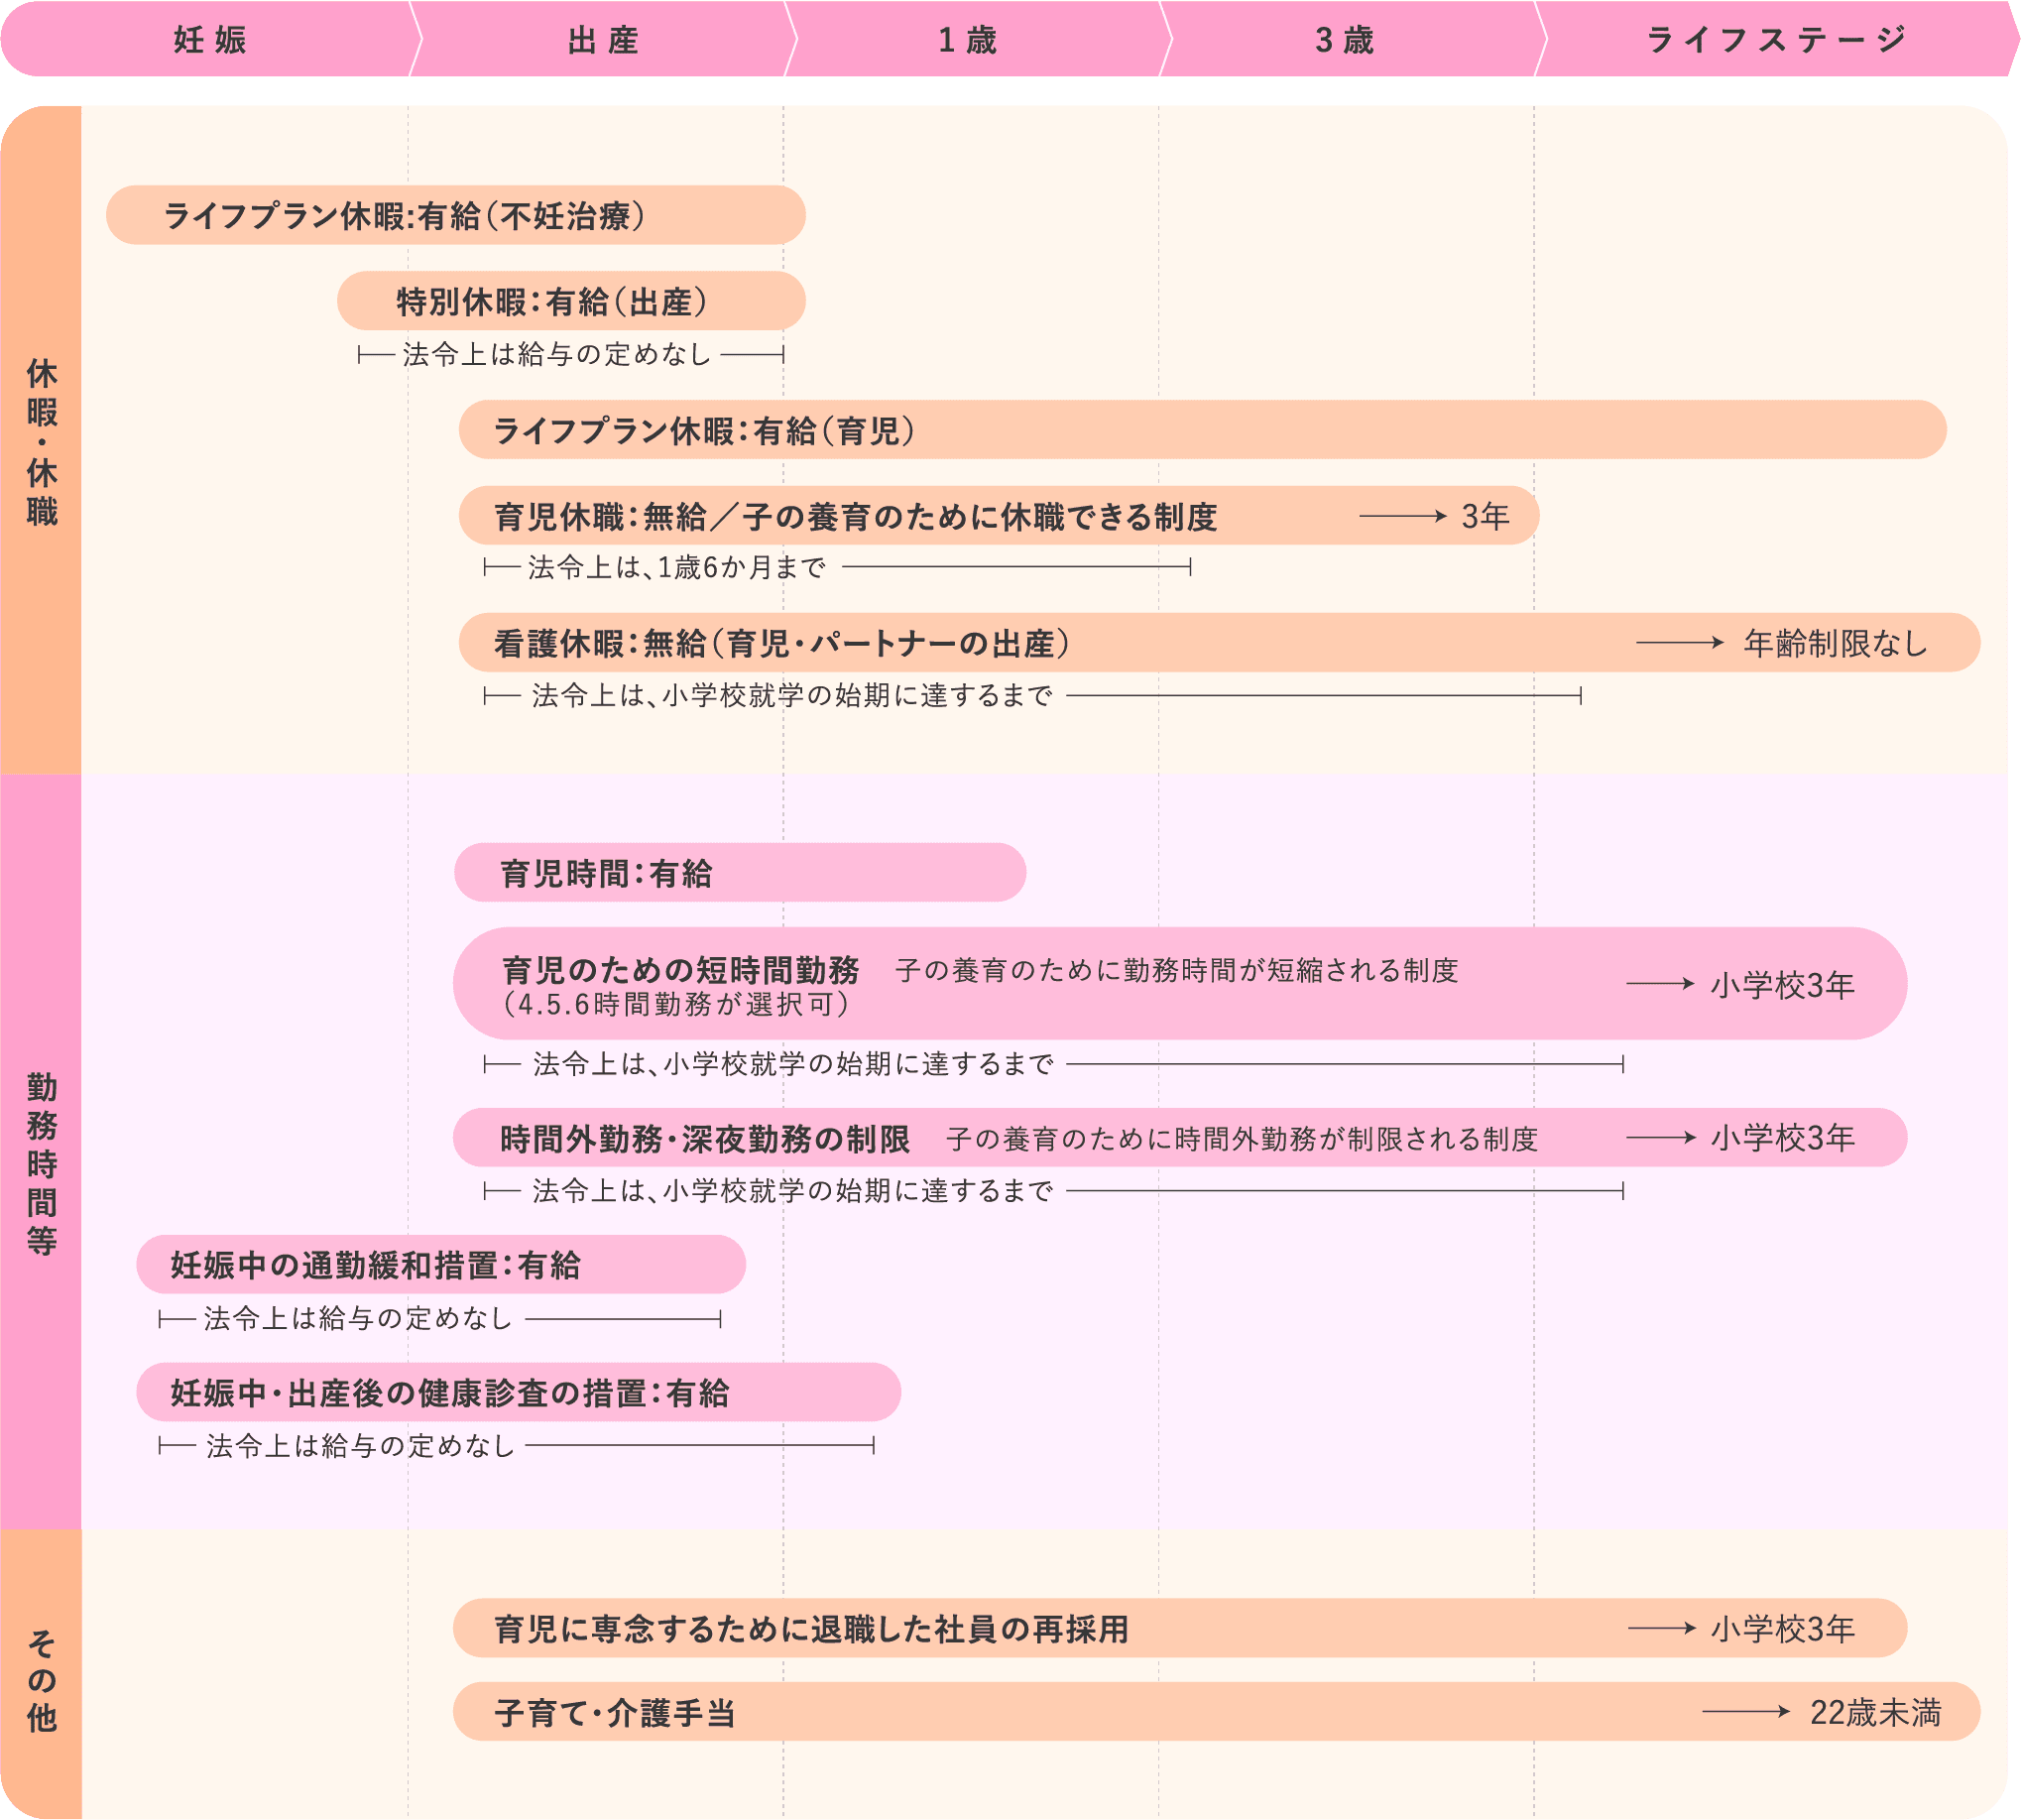Click the 3年 label on 育児休職 bar
This screenshot has height=1820, width=2021.
pyautogui.click(x=1485, y=516)
